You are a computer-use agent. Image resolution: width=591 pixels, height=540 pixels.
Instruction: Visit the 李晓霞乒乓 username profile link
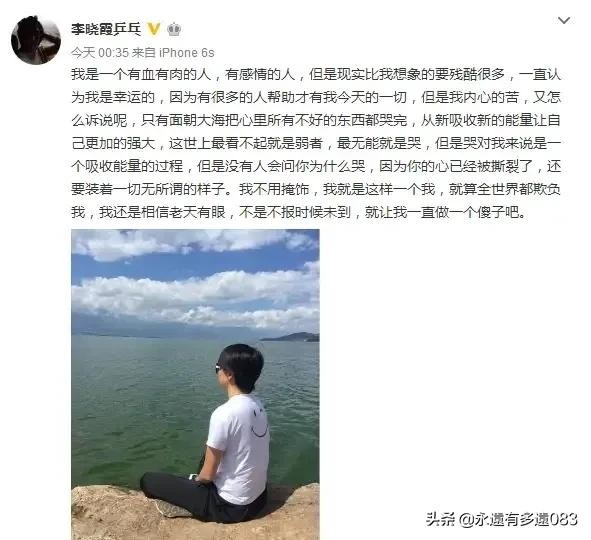(106, 29)
